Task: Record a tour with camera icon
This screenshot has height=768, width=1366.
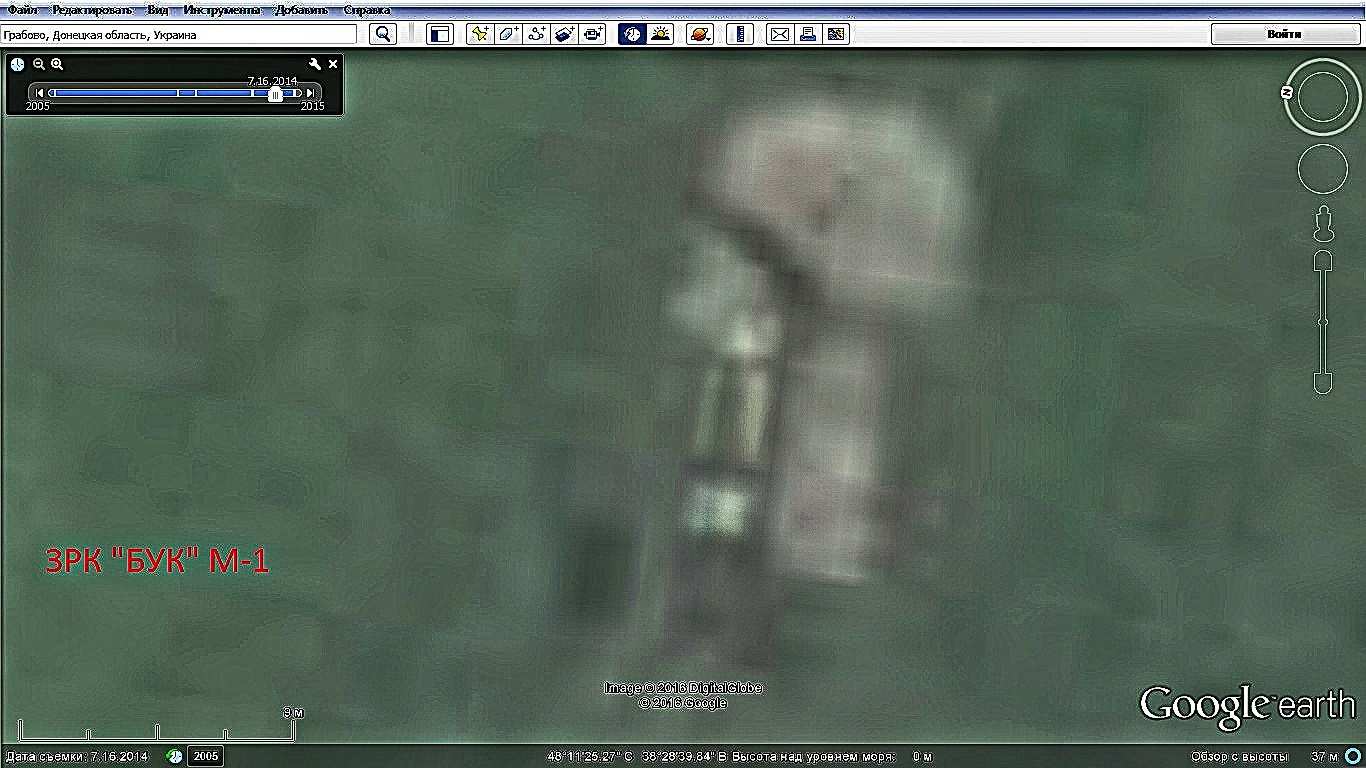Action: (593, 34)
